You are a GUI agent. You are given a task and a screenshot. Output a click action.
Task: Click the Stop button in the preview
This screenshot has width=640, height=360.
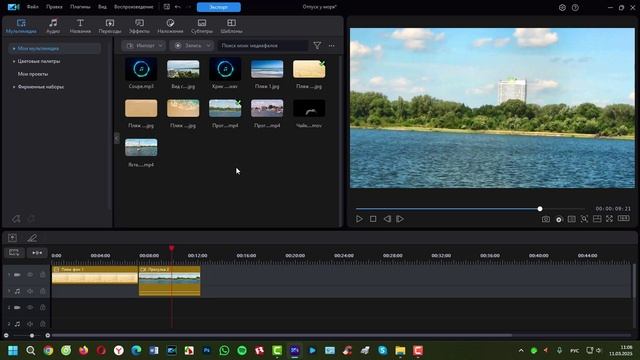(x=373, y=219)
